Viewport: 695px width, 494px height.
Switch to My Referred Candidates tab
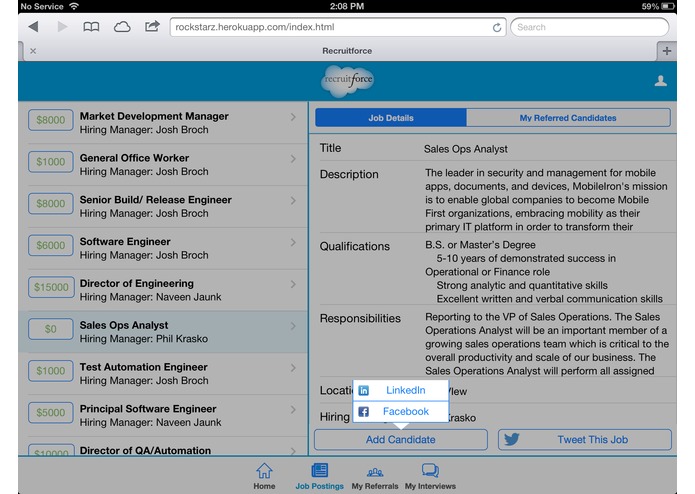tap(568, 118)
